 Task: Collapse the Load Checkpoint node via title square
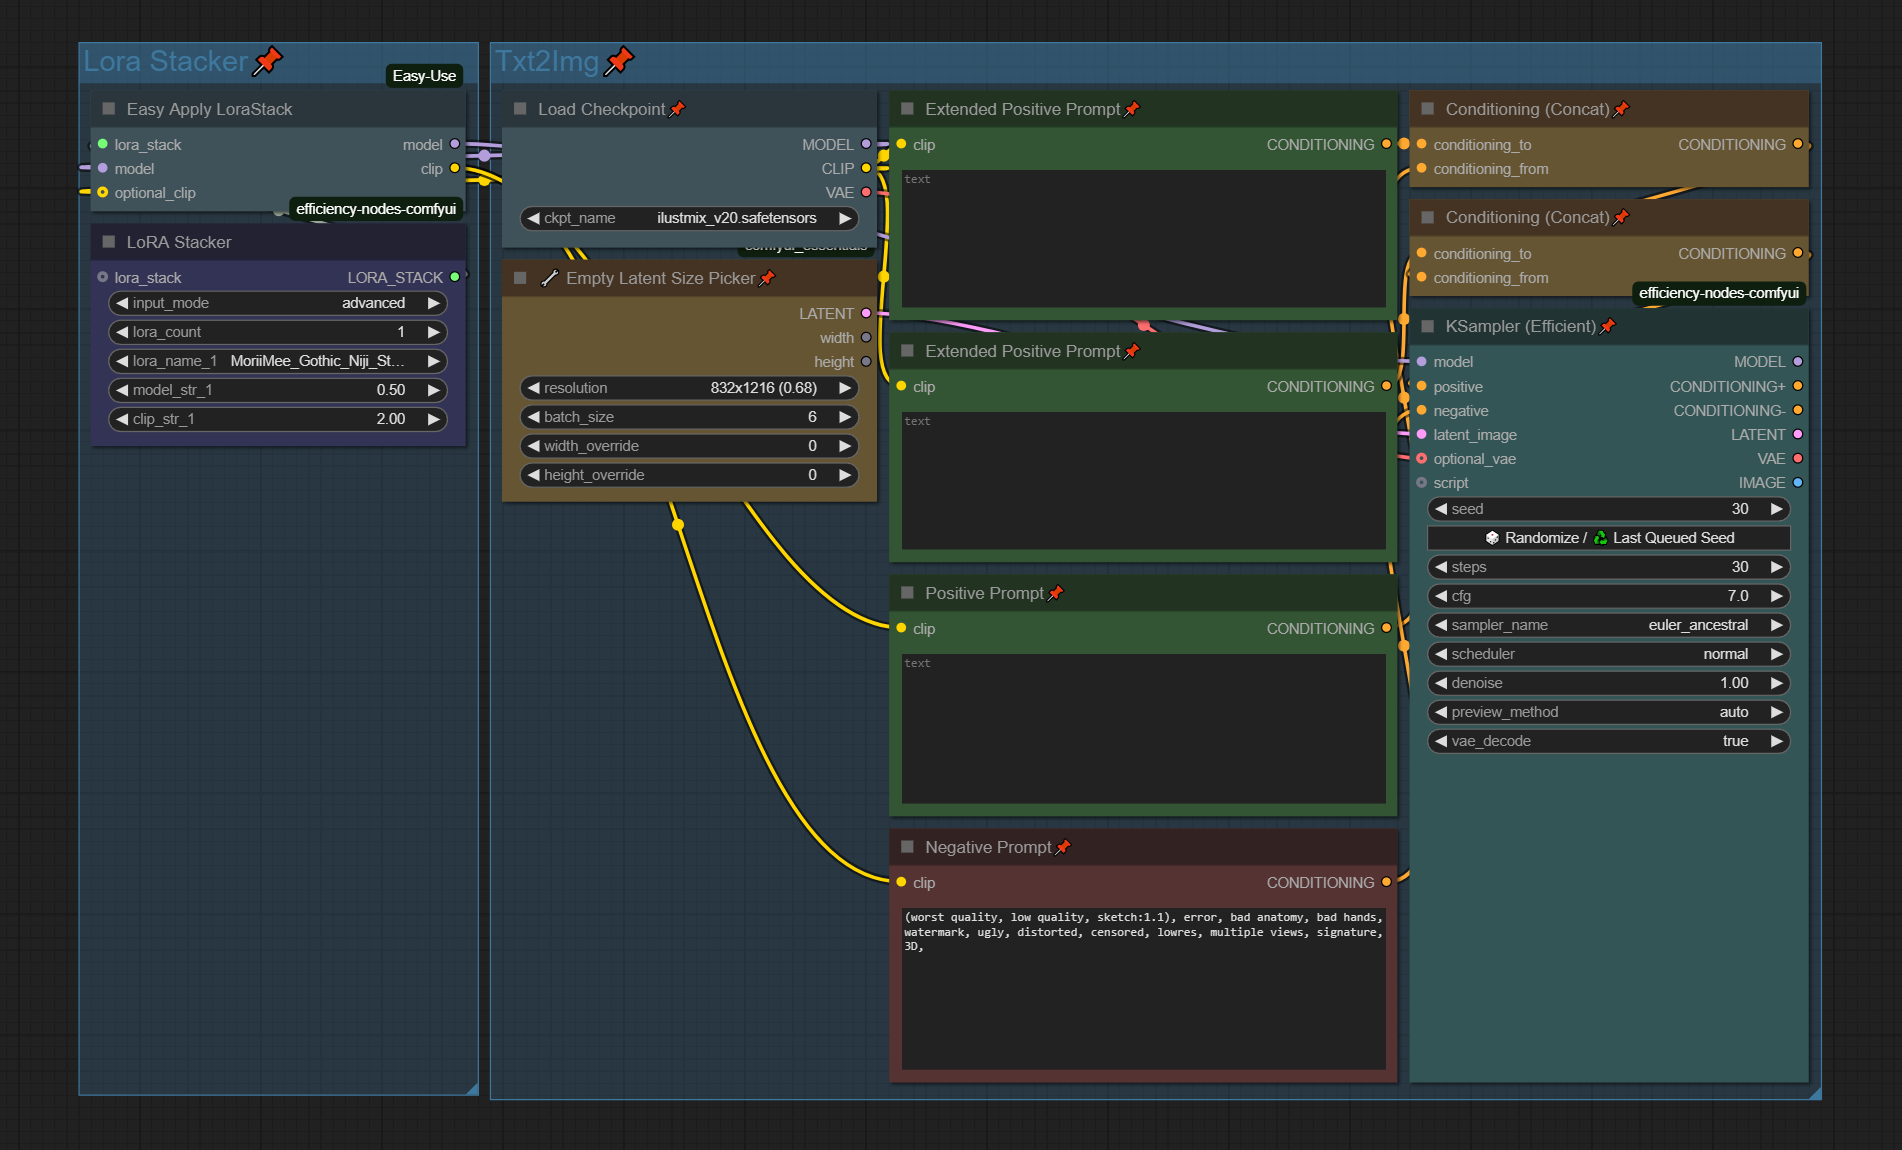point(520,109)
